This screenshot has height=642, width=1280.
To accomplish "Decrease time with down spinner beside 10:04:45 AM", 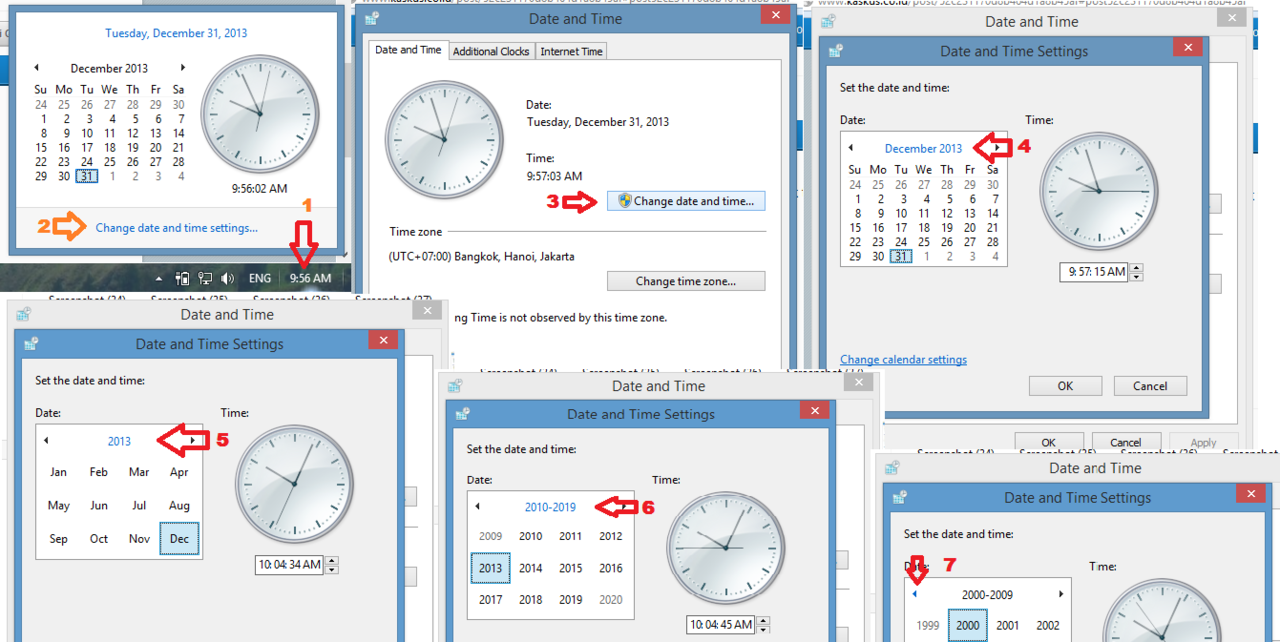I will [x=764, y=630].
